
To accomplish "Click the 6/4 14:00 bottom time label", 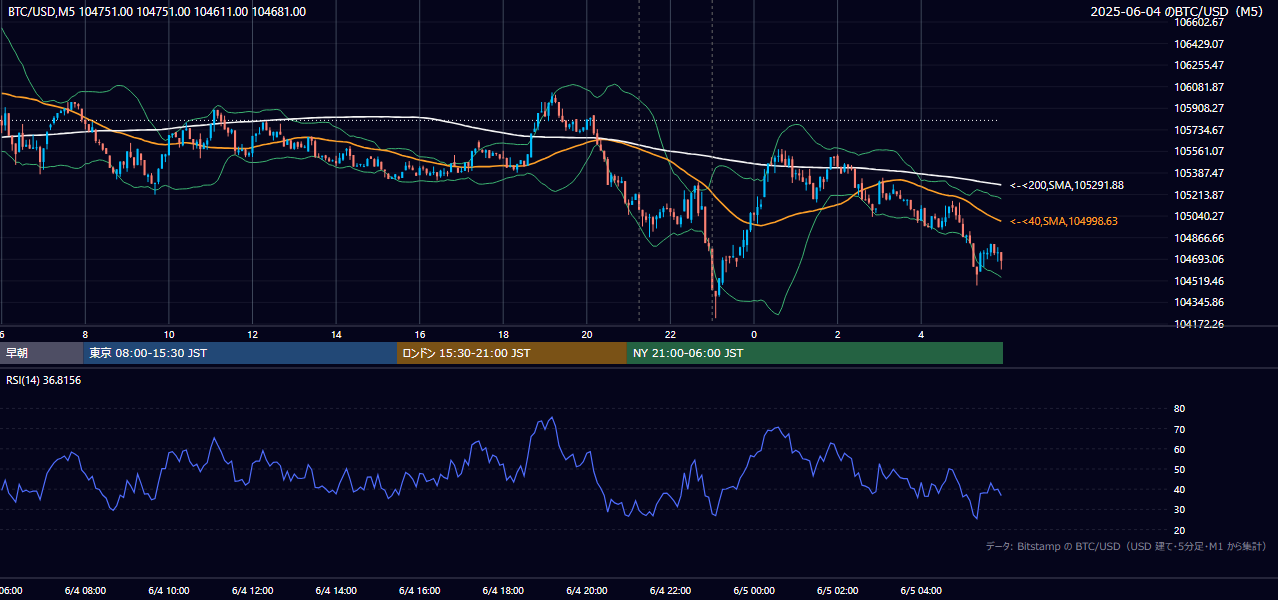I will [x=335, y=591].
